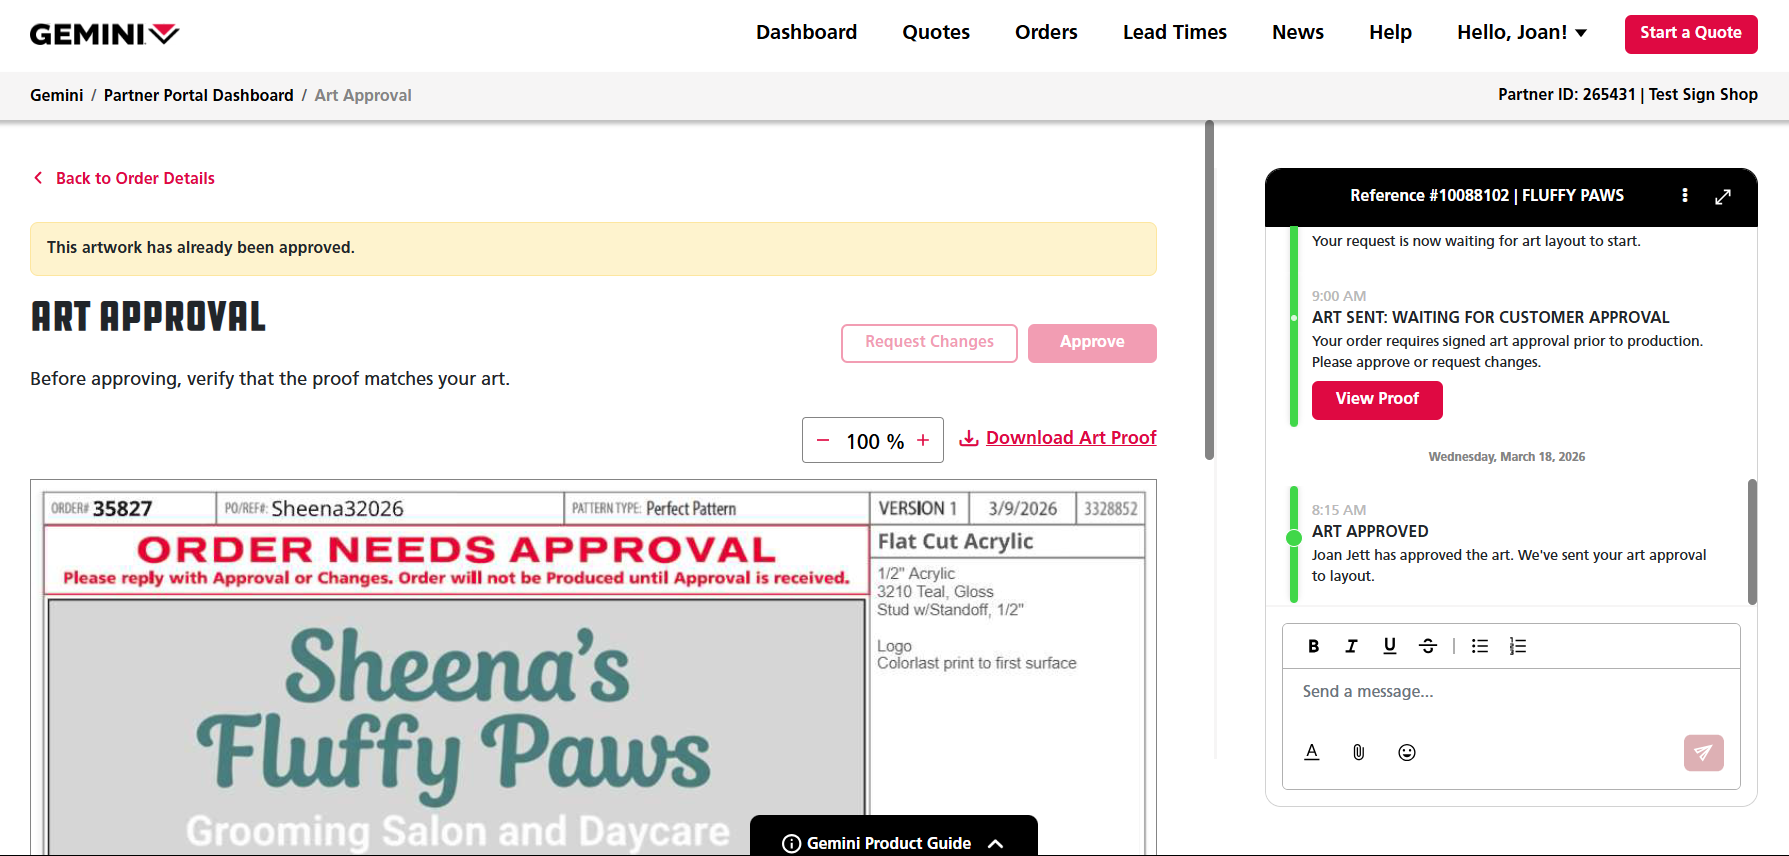
Task: Toggle italic formatting in message editor
Action: click(x=1351, y=646)
